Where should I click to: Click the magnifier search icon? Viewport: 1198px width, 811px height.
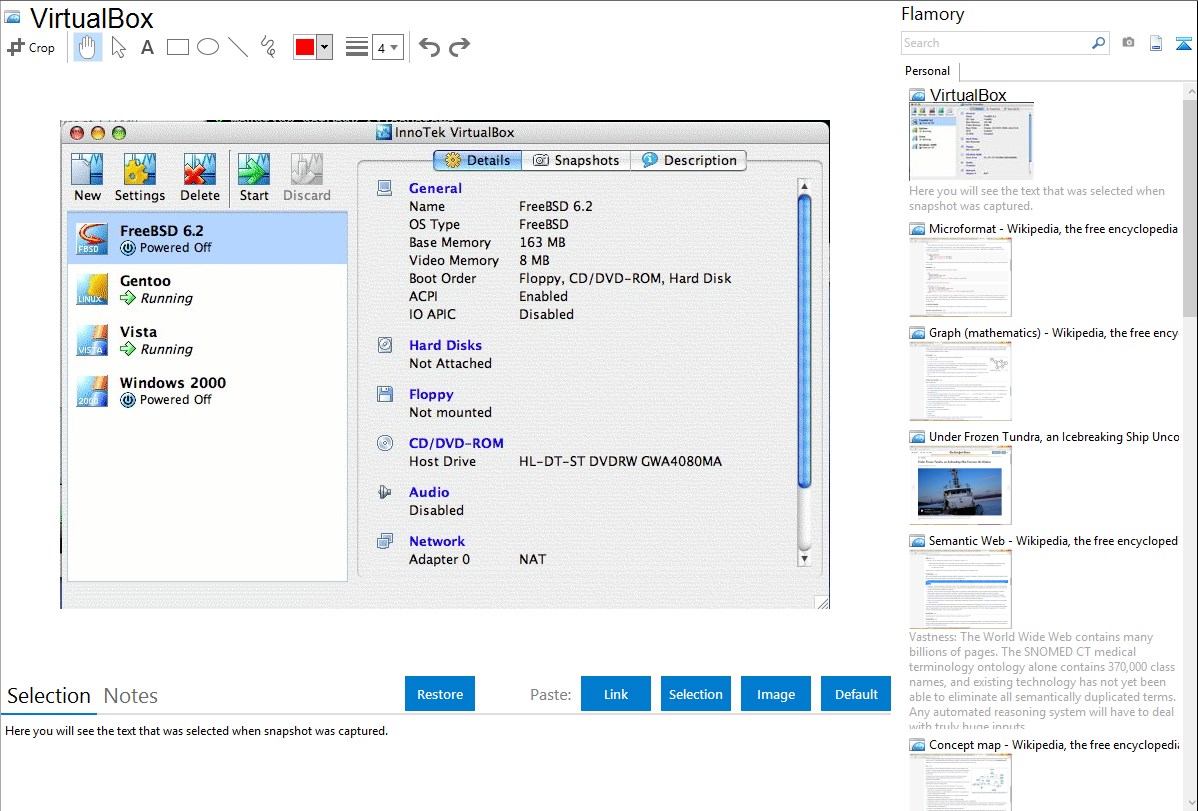click(x=1099, y=43)
